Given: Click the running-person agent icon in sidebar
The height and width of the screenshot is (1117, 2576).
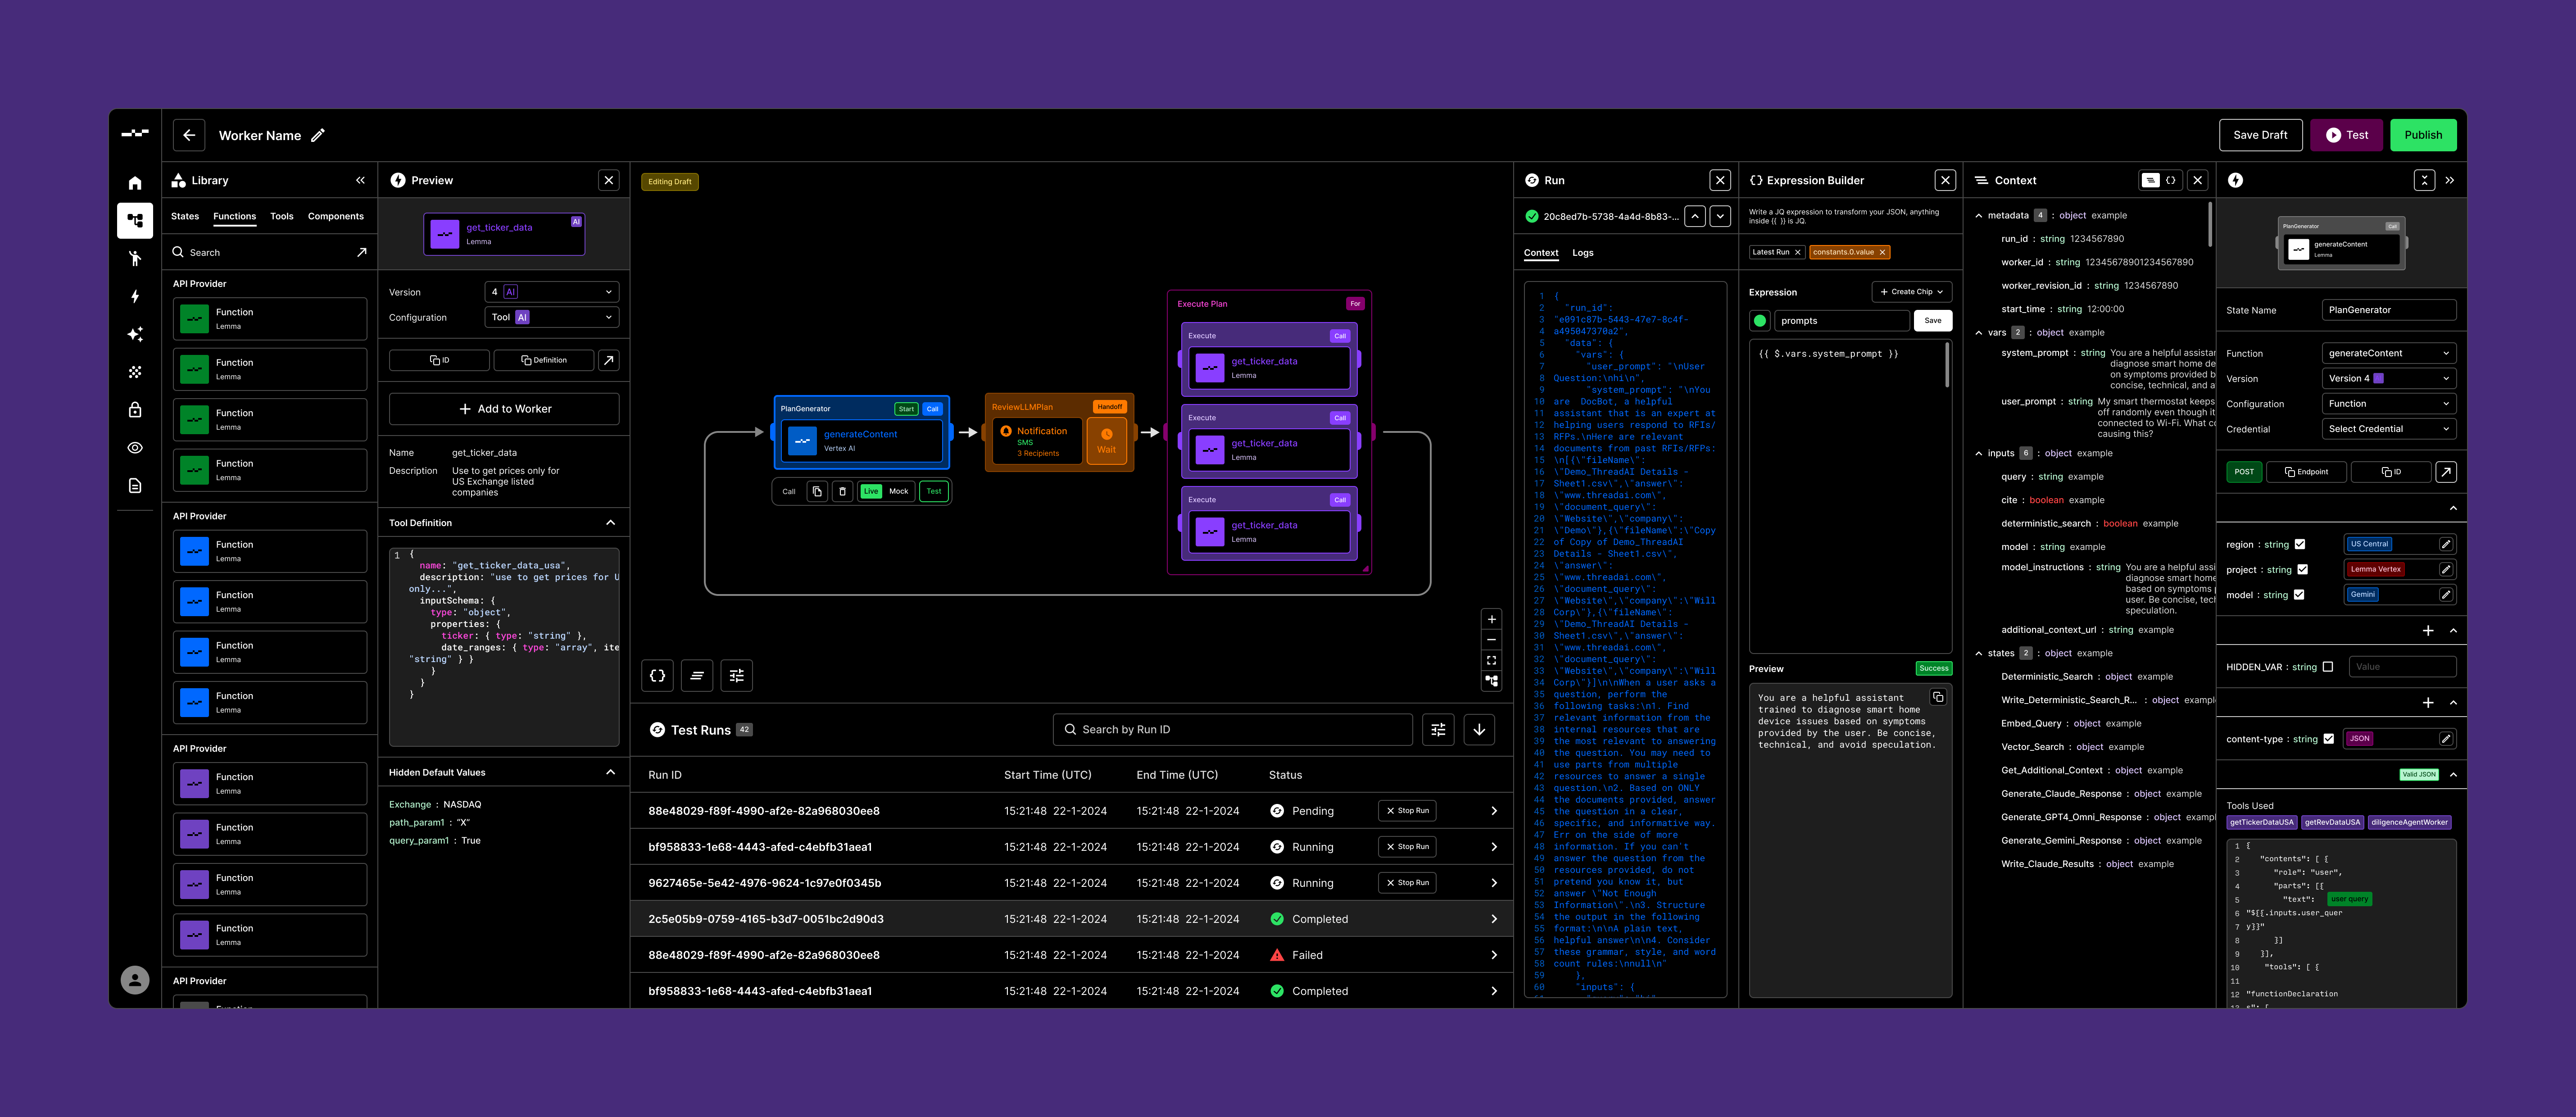Looking at the screenshot, I should pos(135,259).
